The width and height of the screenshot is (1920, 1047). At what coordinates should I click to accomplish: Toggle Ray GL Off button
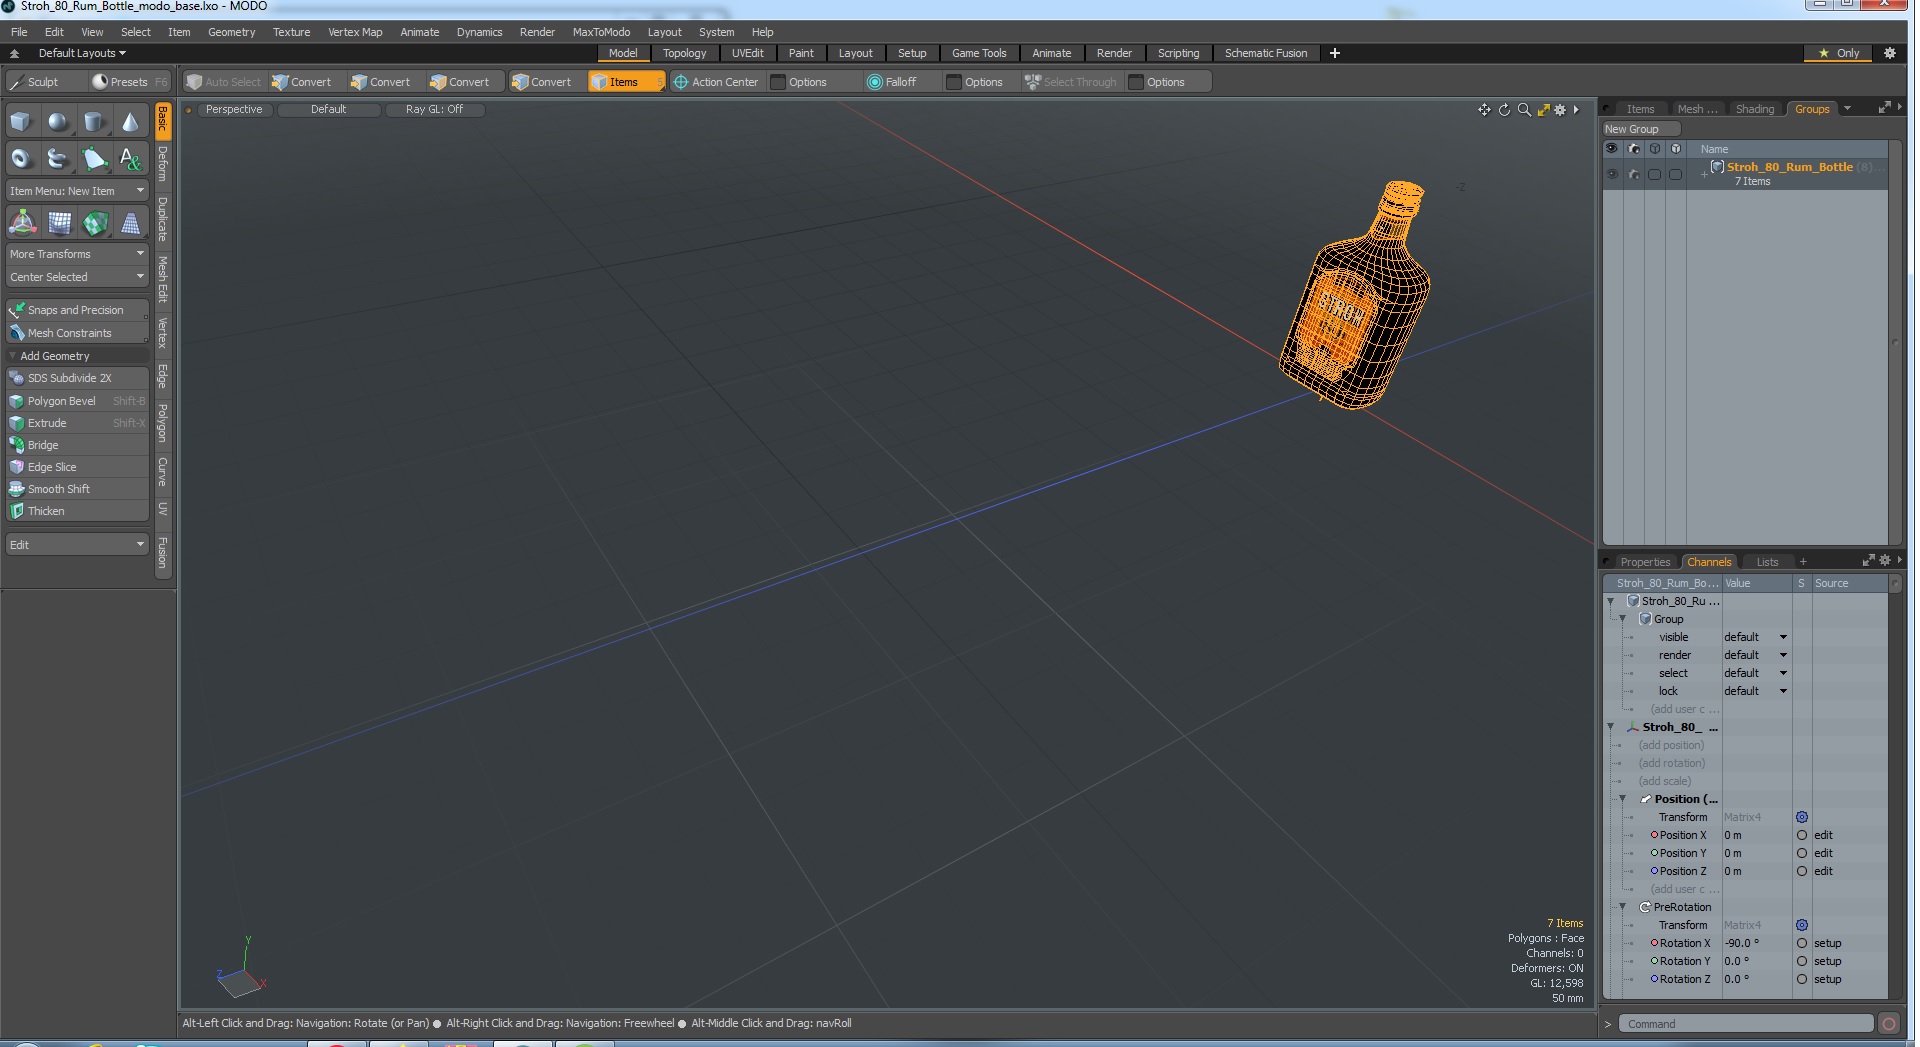coord(434,110)
